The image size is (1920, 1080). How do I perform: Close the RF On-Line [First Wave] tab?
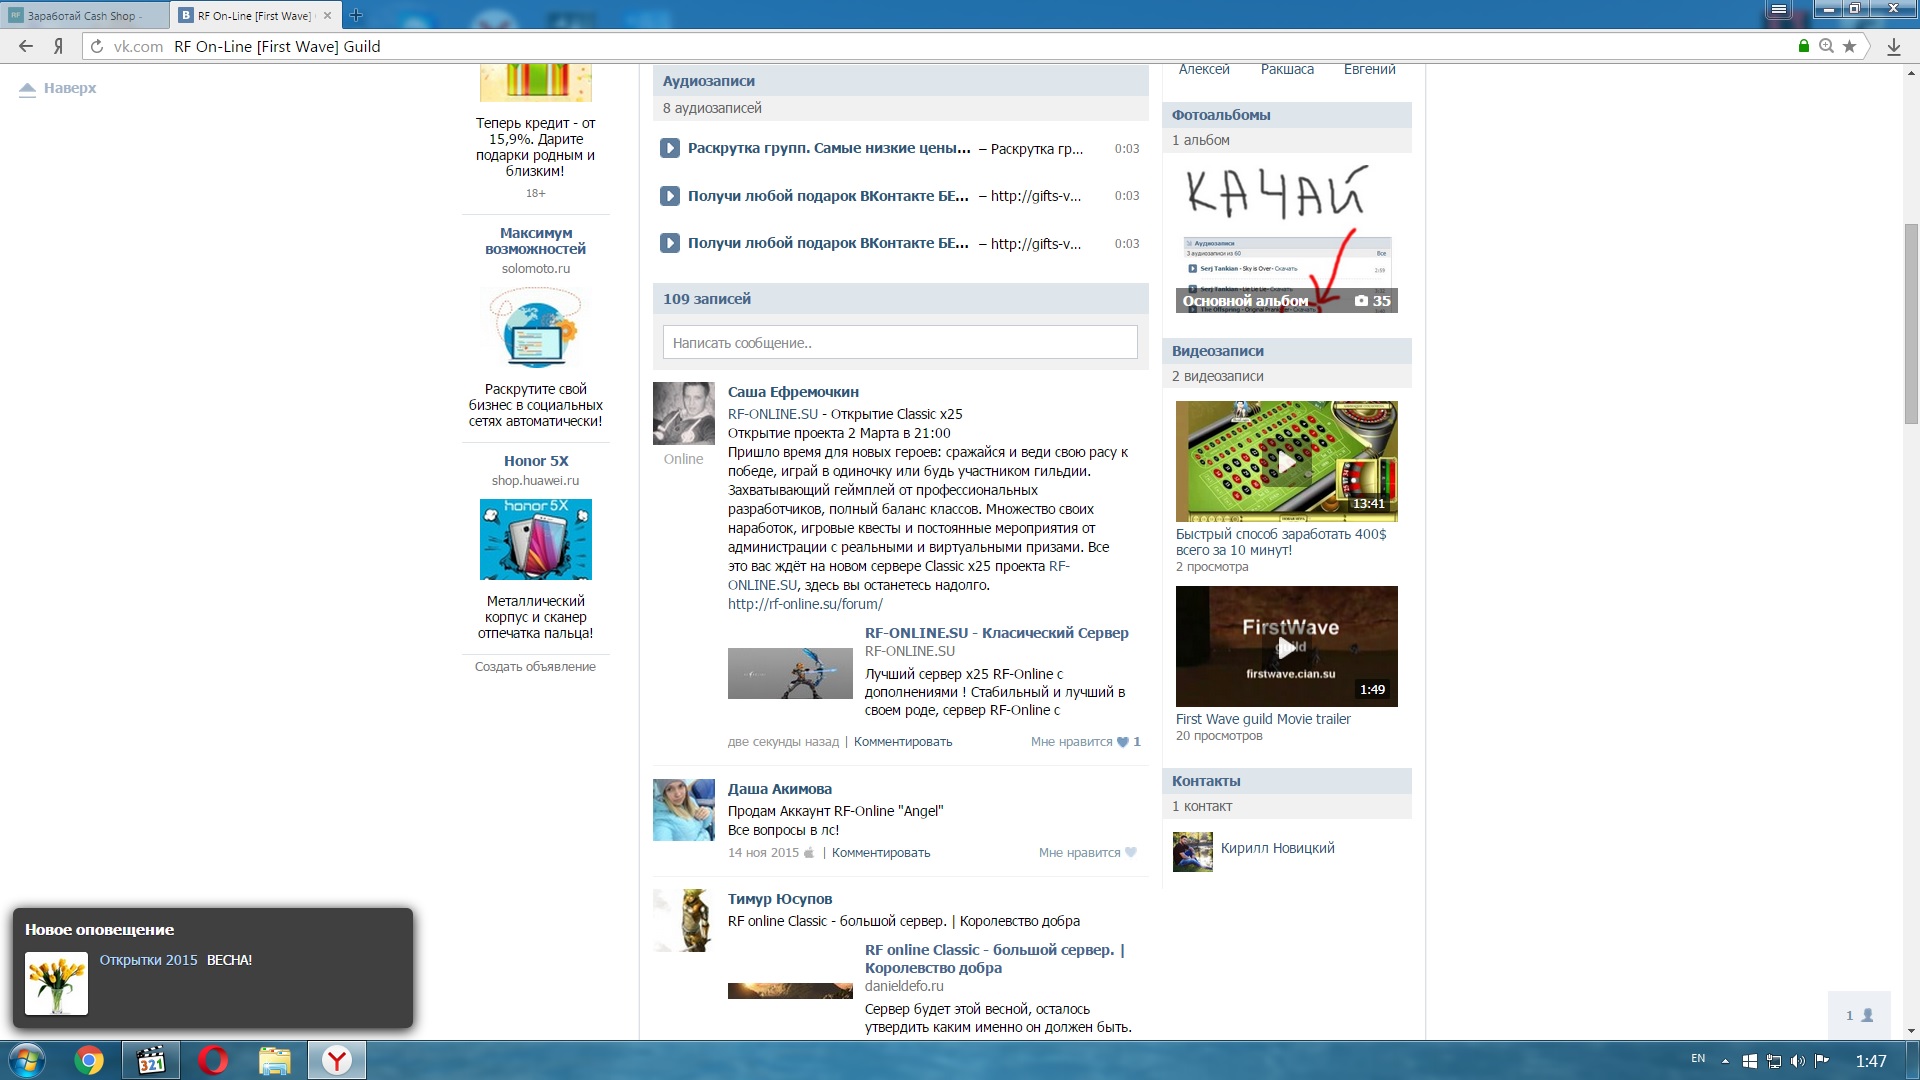[327, 16]
